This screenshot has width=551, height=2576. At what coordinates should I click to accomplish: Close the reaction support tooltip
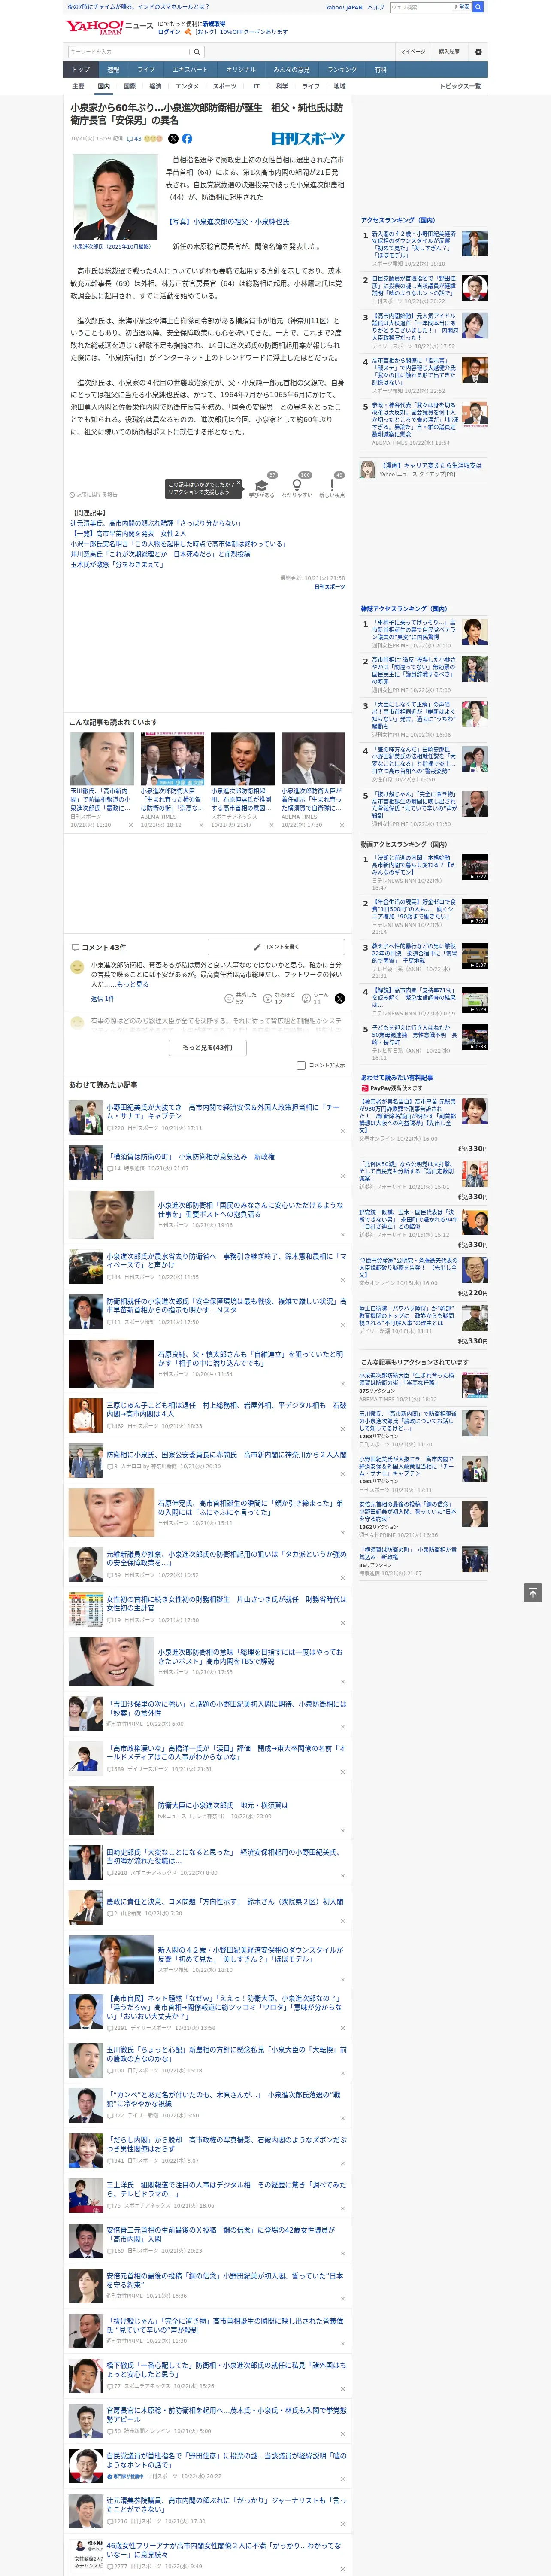[240, 484]
